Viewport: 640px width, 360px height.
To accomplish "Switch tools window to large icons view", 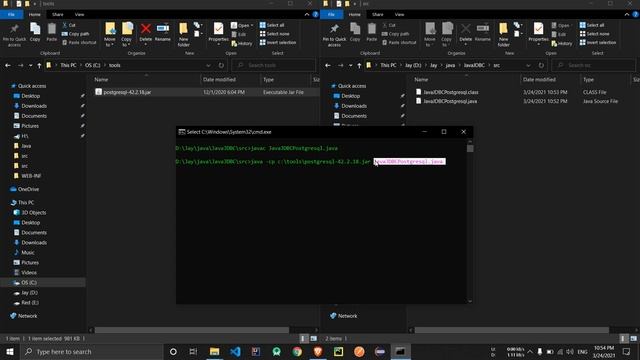I will 313,338.
